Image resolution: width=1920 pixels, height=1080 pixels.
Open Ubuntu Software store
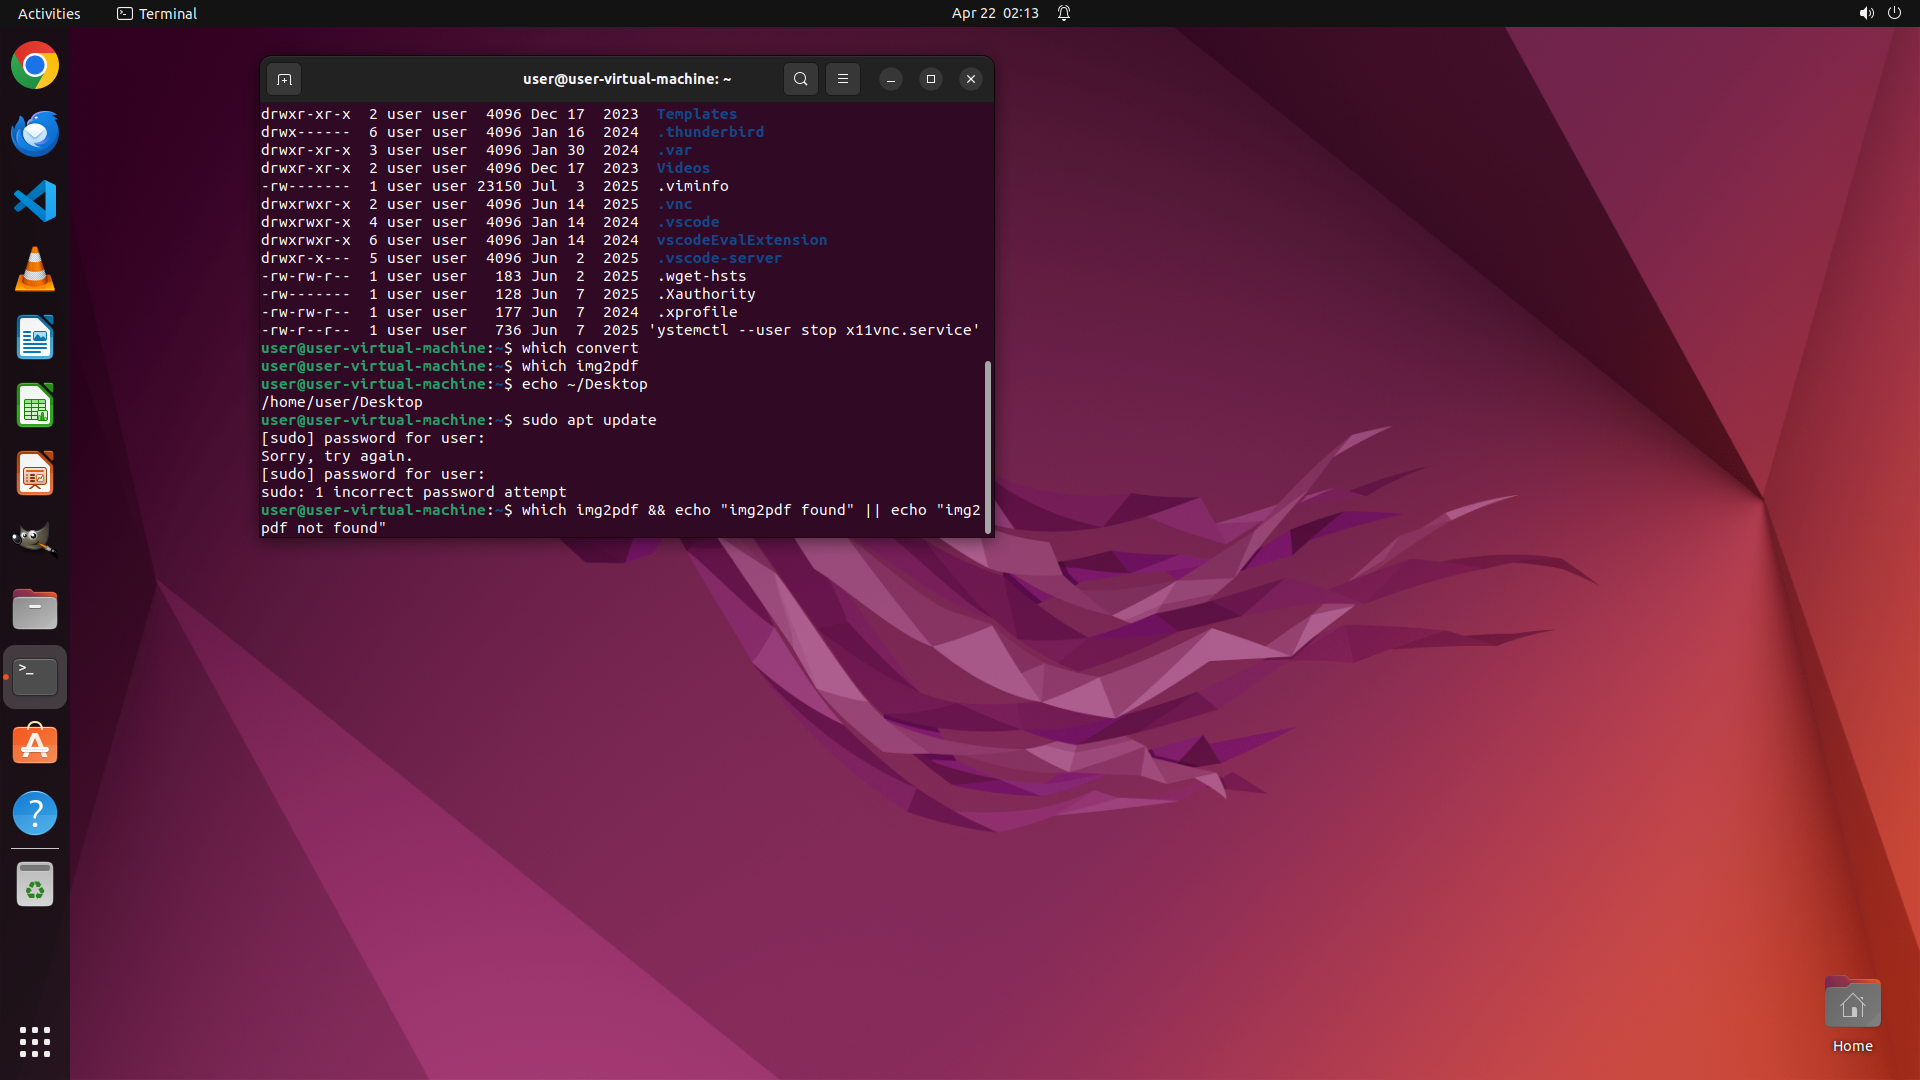coord(35,745)
